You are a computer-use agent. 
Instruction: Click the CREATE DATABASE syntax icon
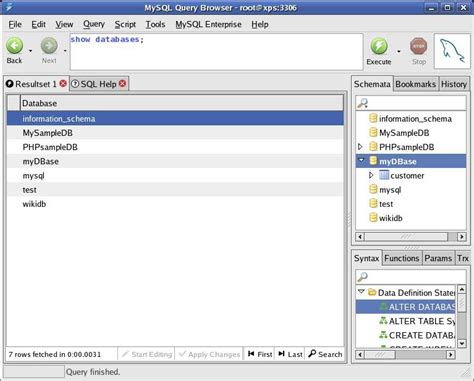[x=383, y=335]
